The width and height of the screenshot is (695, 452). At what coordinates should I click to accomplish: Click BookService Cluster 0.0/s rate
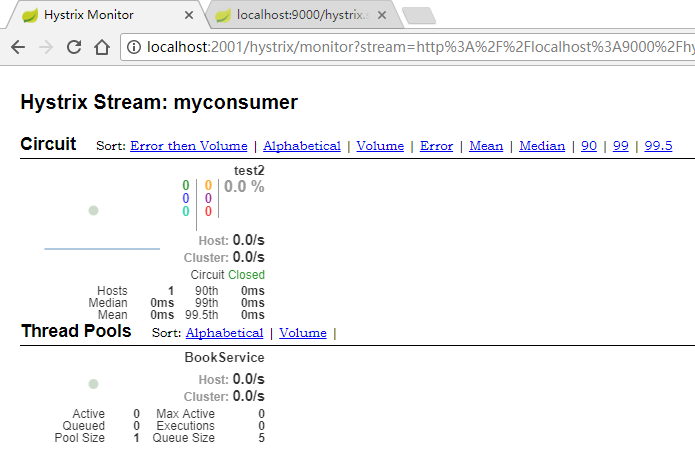[x=249, y=396]
